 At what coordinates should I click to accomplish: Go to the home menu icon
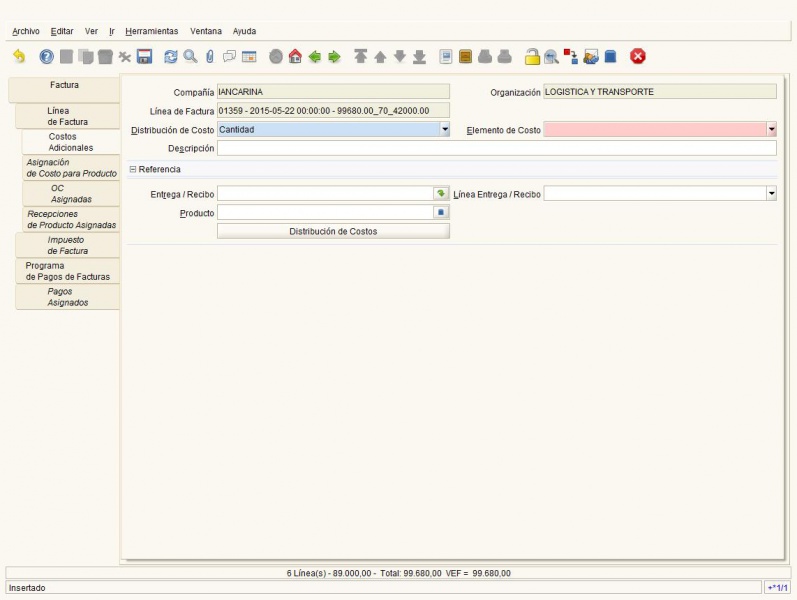(x=295, y=57)
